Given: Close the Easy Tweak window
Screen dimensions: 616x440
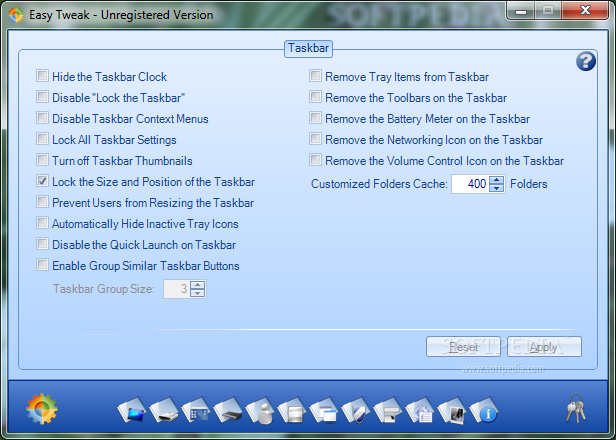Looking at the screenshot, I should point(585,10).
